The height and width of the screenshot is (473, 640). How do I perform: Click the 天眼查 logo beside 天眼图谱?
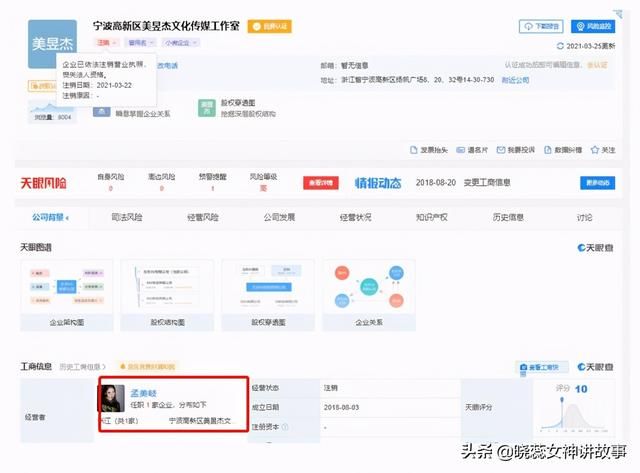(596, 248)
